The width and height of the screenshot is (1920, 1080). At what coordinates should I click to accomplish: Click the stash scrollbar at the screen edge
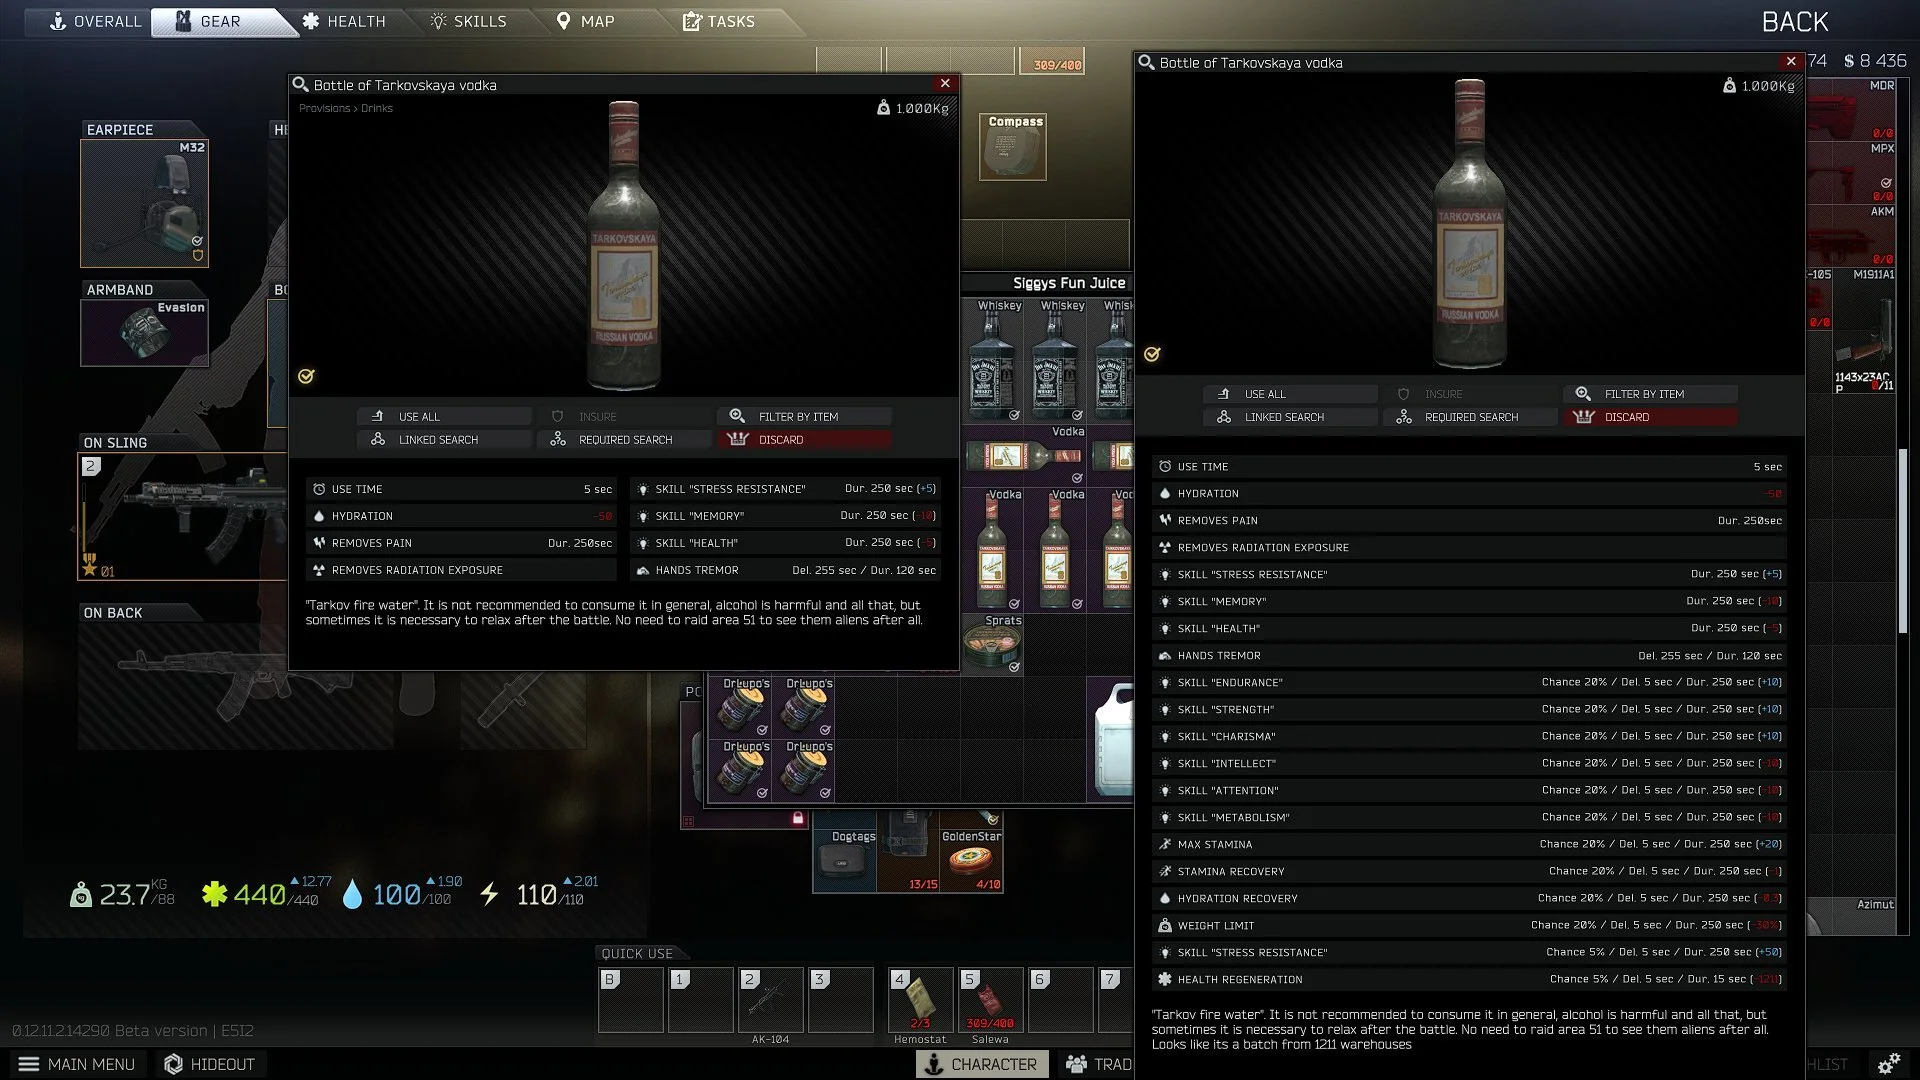1903,540
